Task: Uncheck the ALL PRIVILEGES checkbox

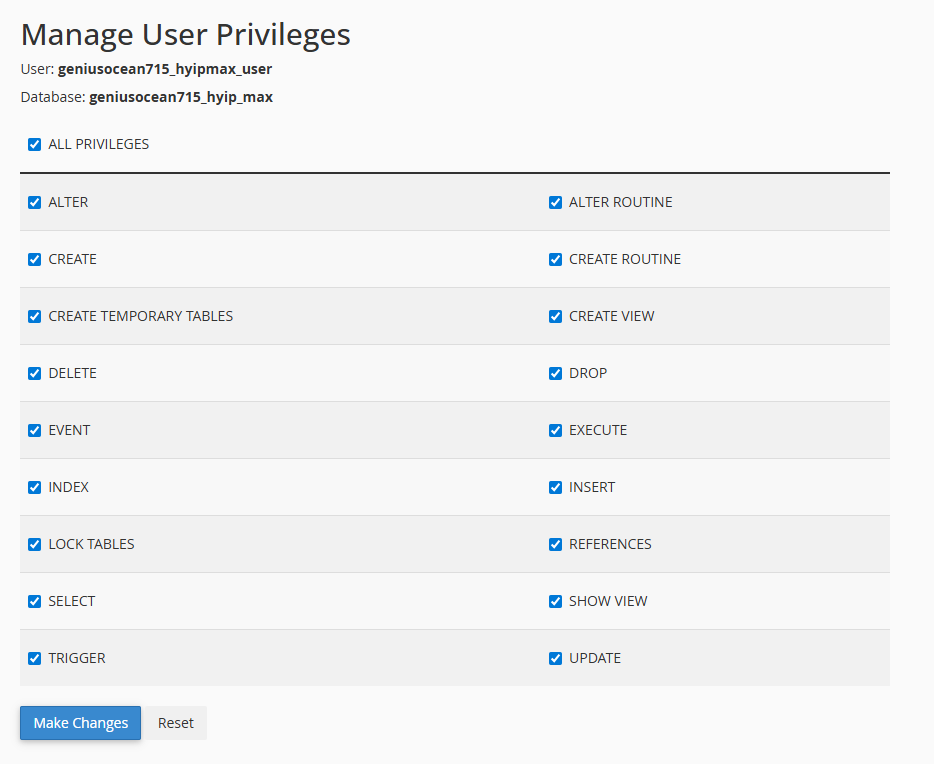Action: tap(35, 144)
